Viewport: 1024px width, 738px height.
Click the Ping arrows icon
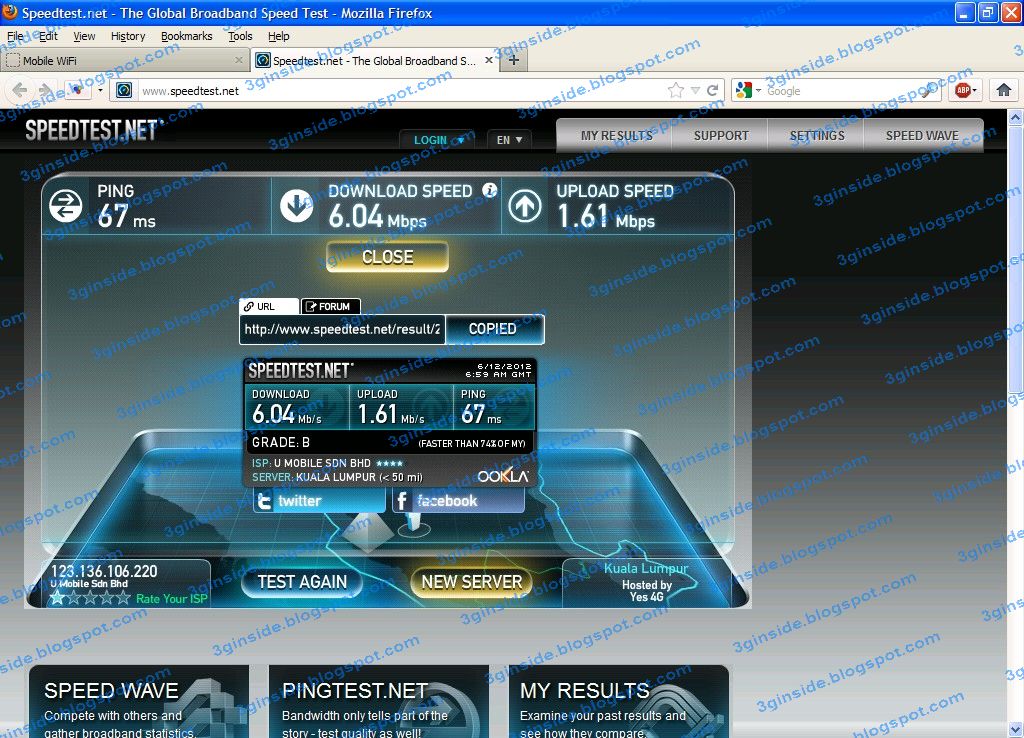[x=66, y=206]
